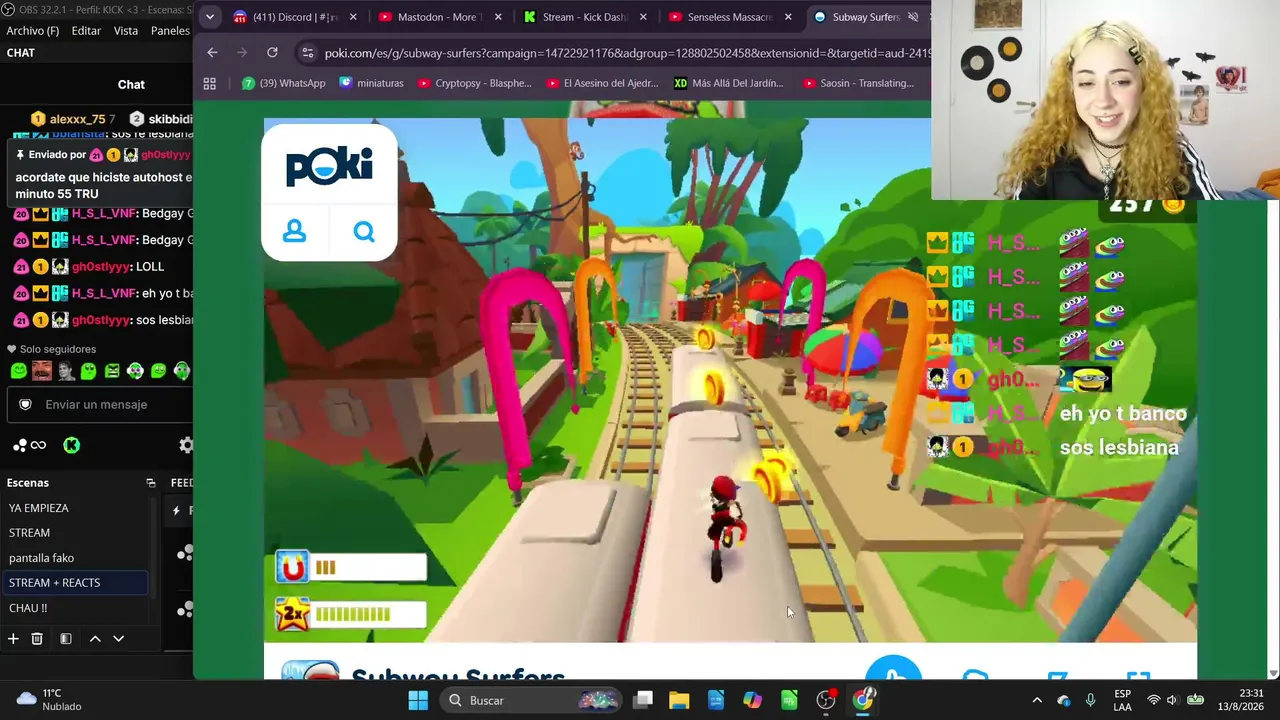Screen dimensions: 1280x720
Task: Open the miniaturas bookmark
Action: [372, 83]
